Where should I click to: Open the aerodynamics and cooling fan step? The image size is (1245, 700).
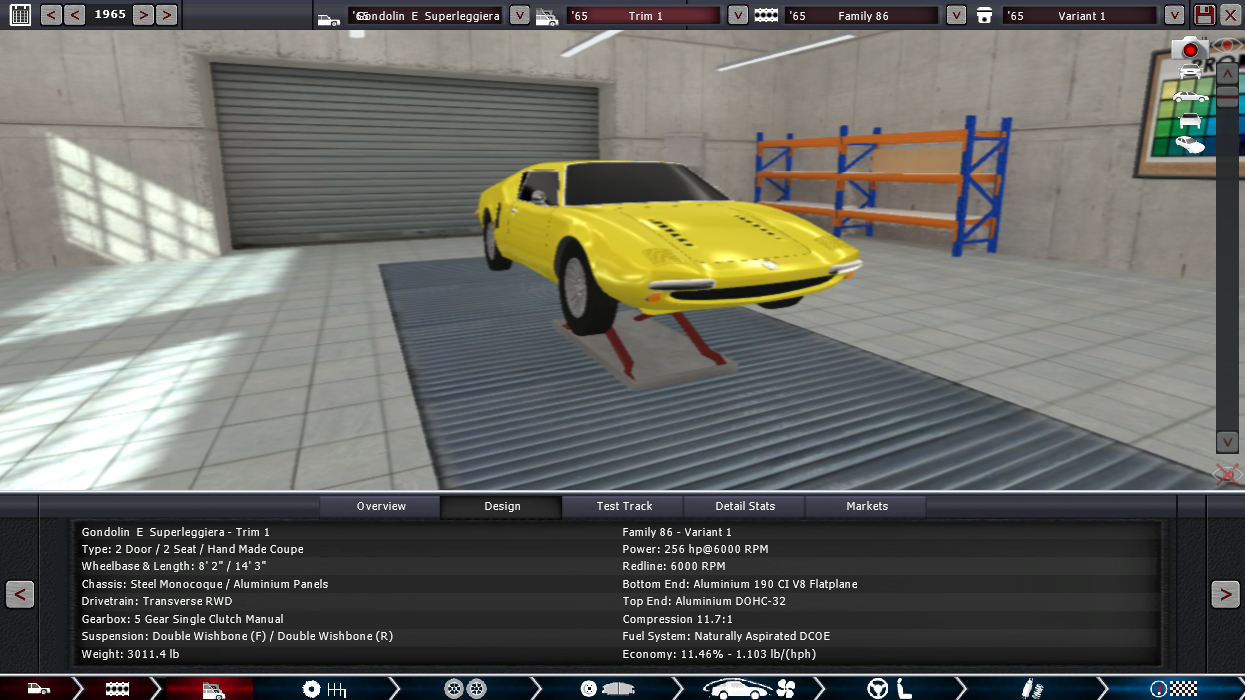pyautogui.click(x=748, y=688)
